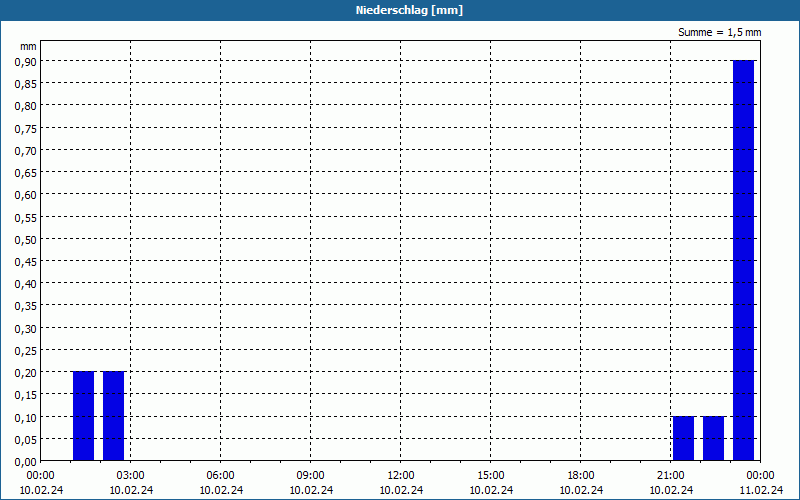Click the mm unit label above the y-axis
The height and width of the screenshot is (500, 800).
(28, 46)
